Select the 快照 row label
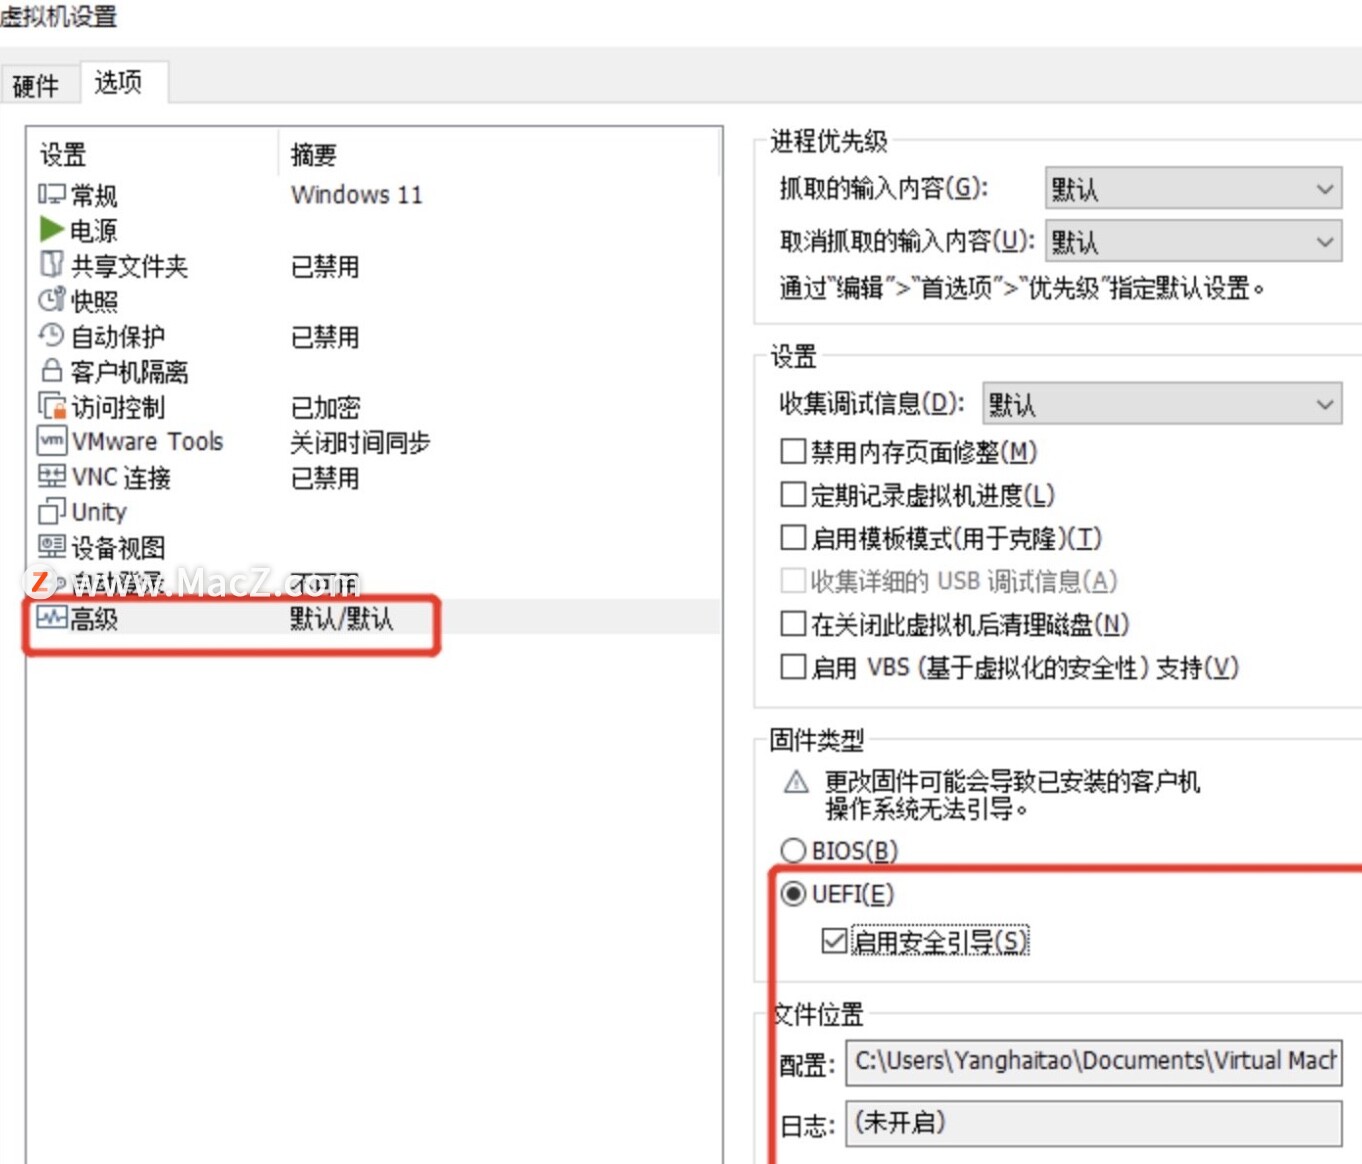 (x=94, y=301)
